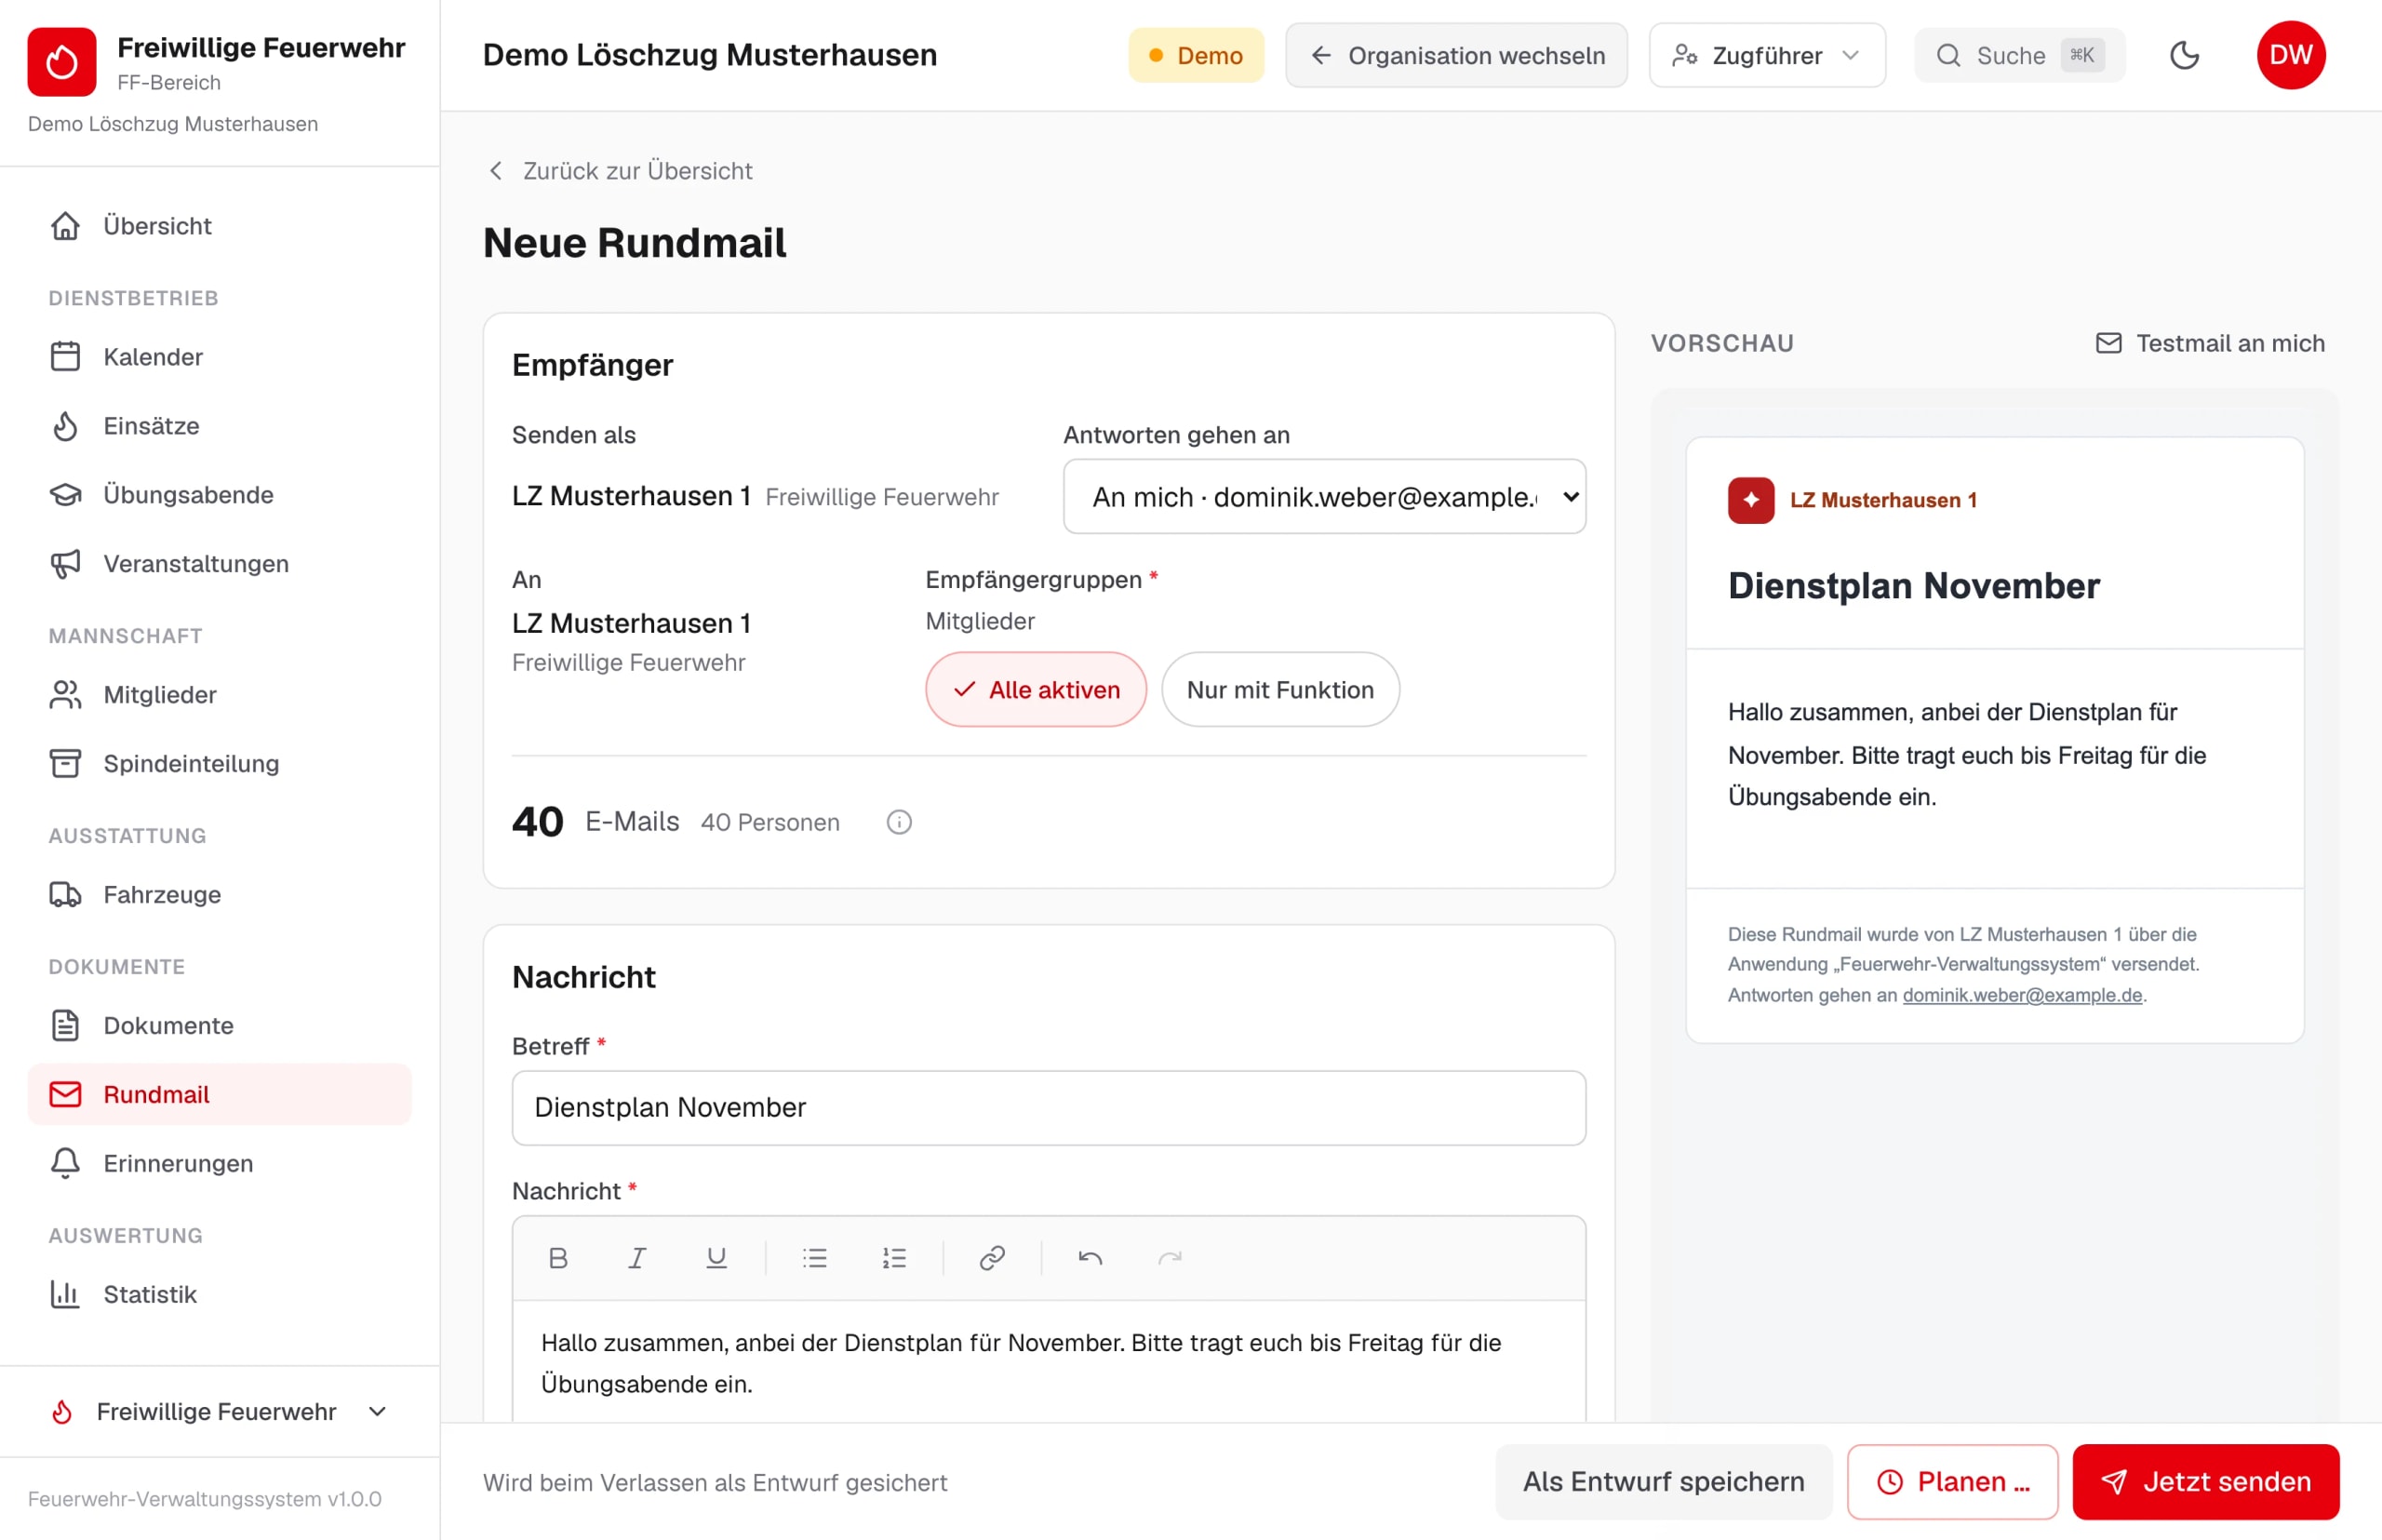Screen dimensions: 2382x1540
Task: Show recipient count info icon
Action: (x=899, y=822)
